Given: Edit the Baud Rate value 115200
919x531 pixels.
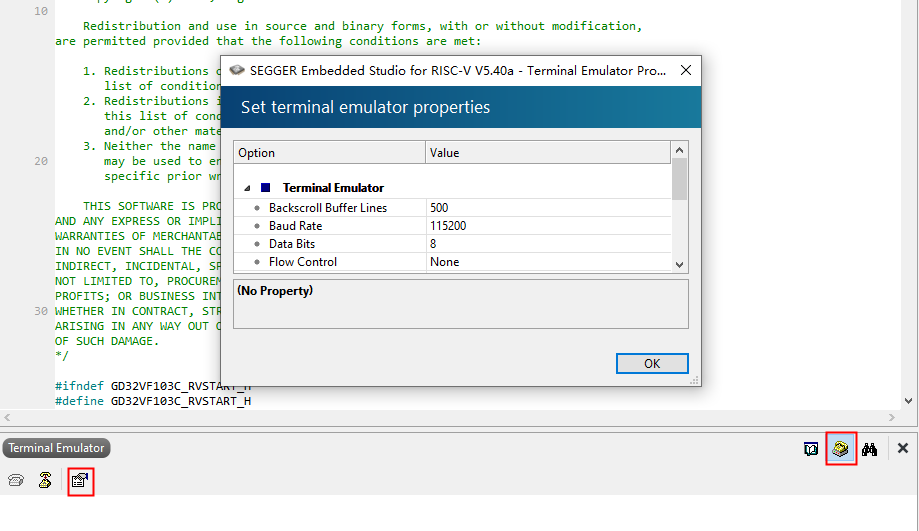Looking at the screenshot, I should (x=548, y=226).
